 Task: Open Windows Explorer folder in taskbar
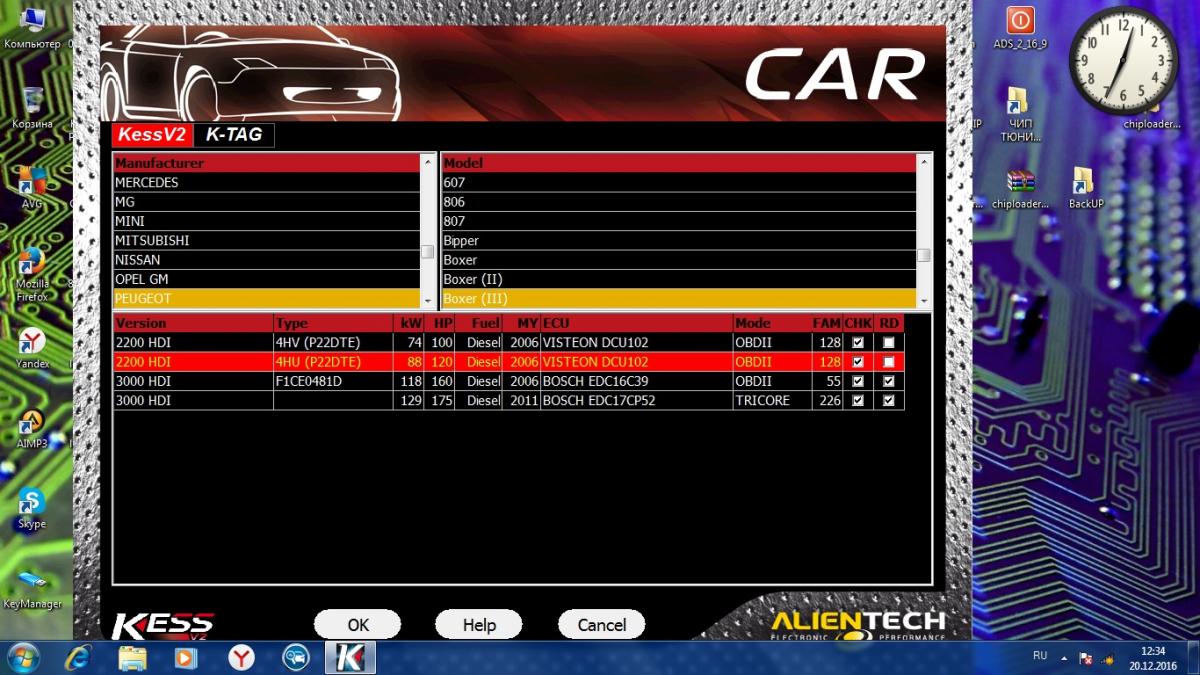pos(133,657)
